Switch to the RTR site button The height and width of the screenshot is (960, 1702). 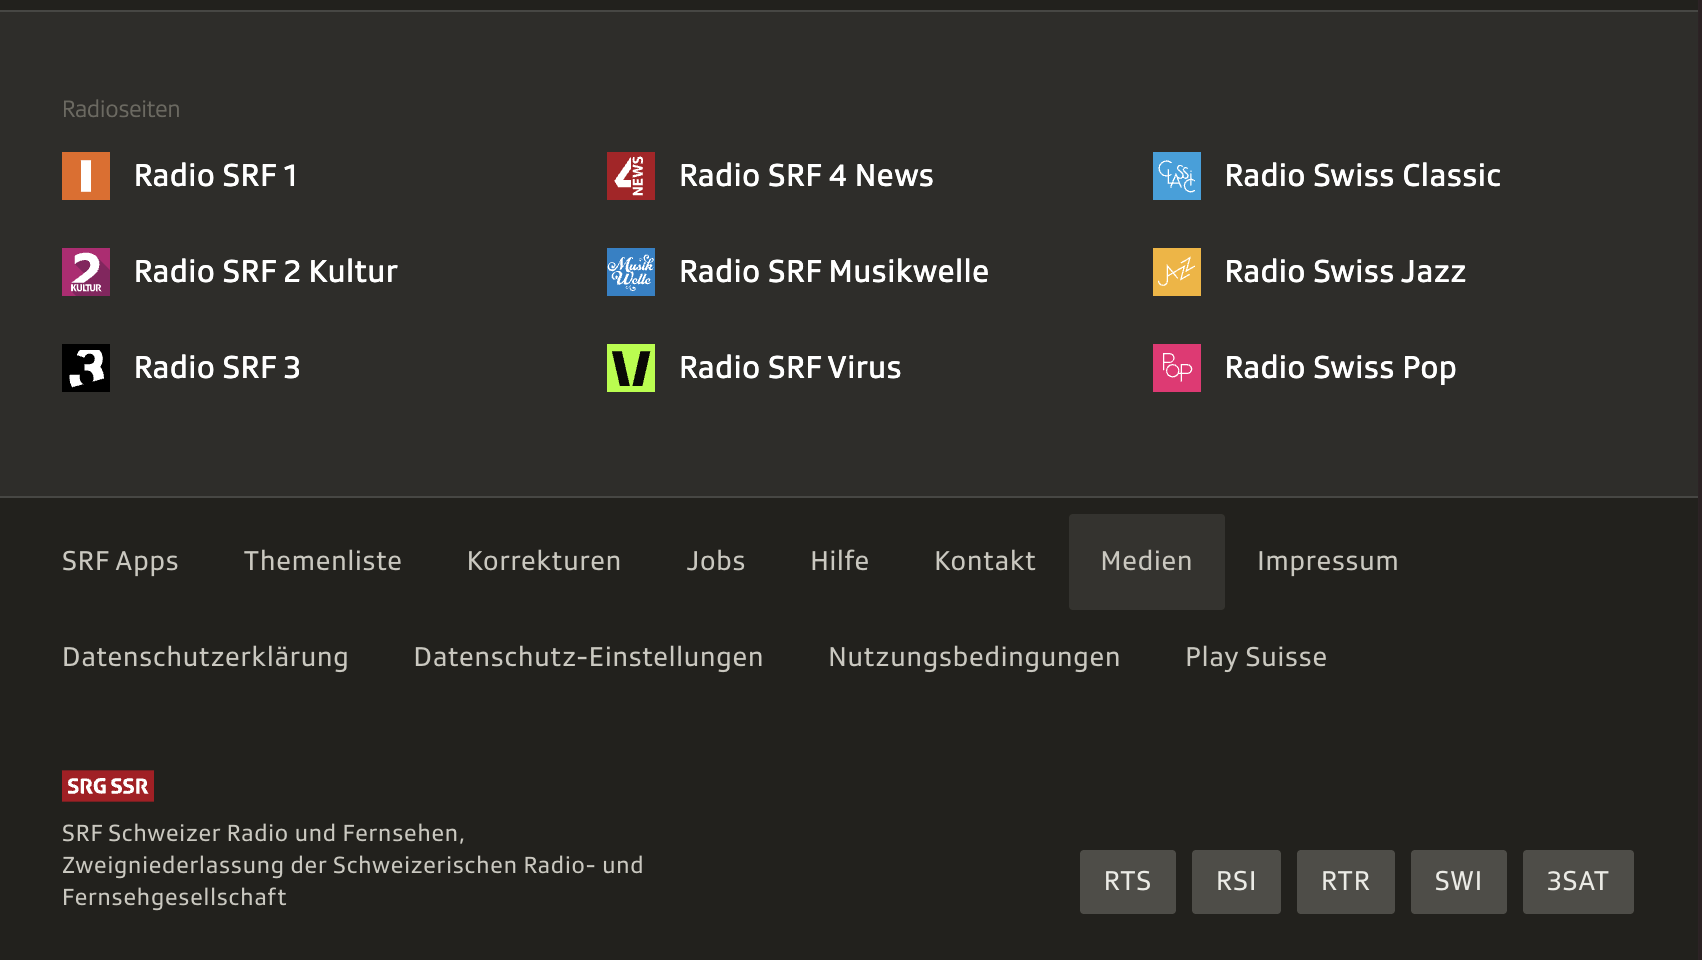click(1346, 882)
